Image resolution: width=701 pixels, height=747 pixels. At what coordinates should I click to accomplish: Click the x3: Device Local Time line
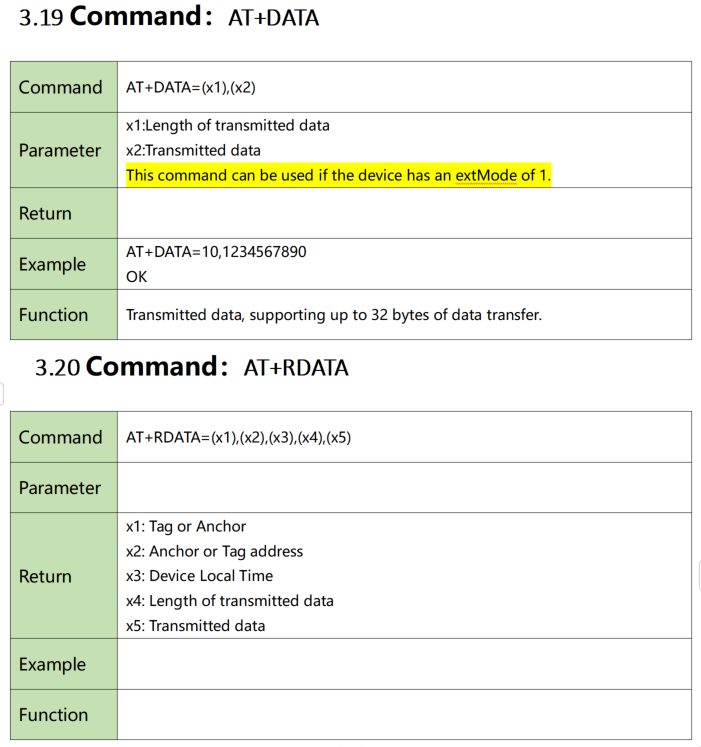coord(199,576)
